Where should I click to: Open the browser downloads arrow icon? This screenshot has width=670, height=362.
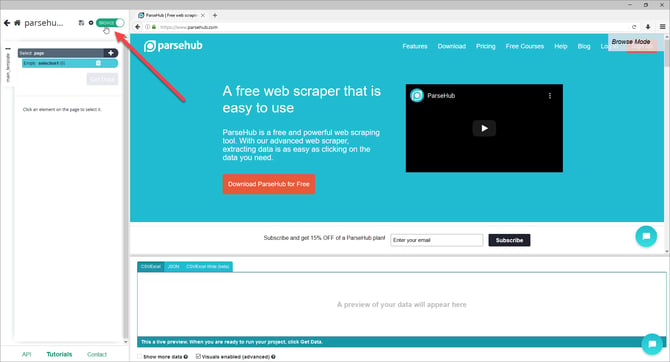coord(648,26)
